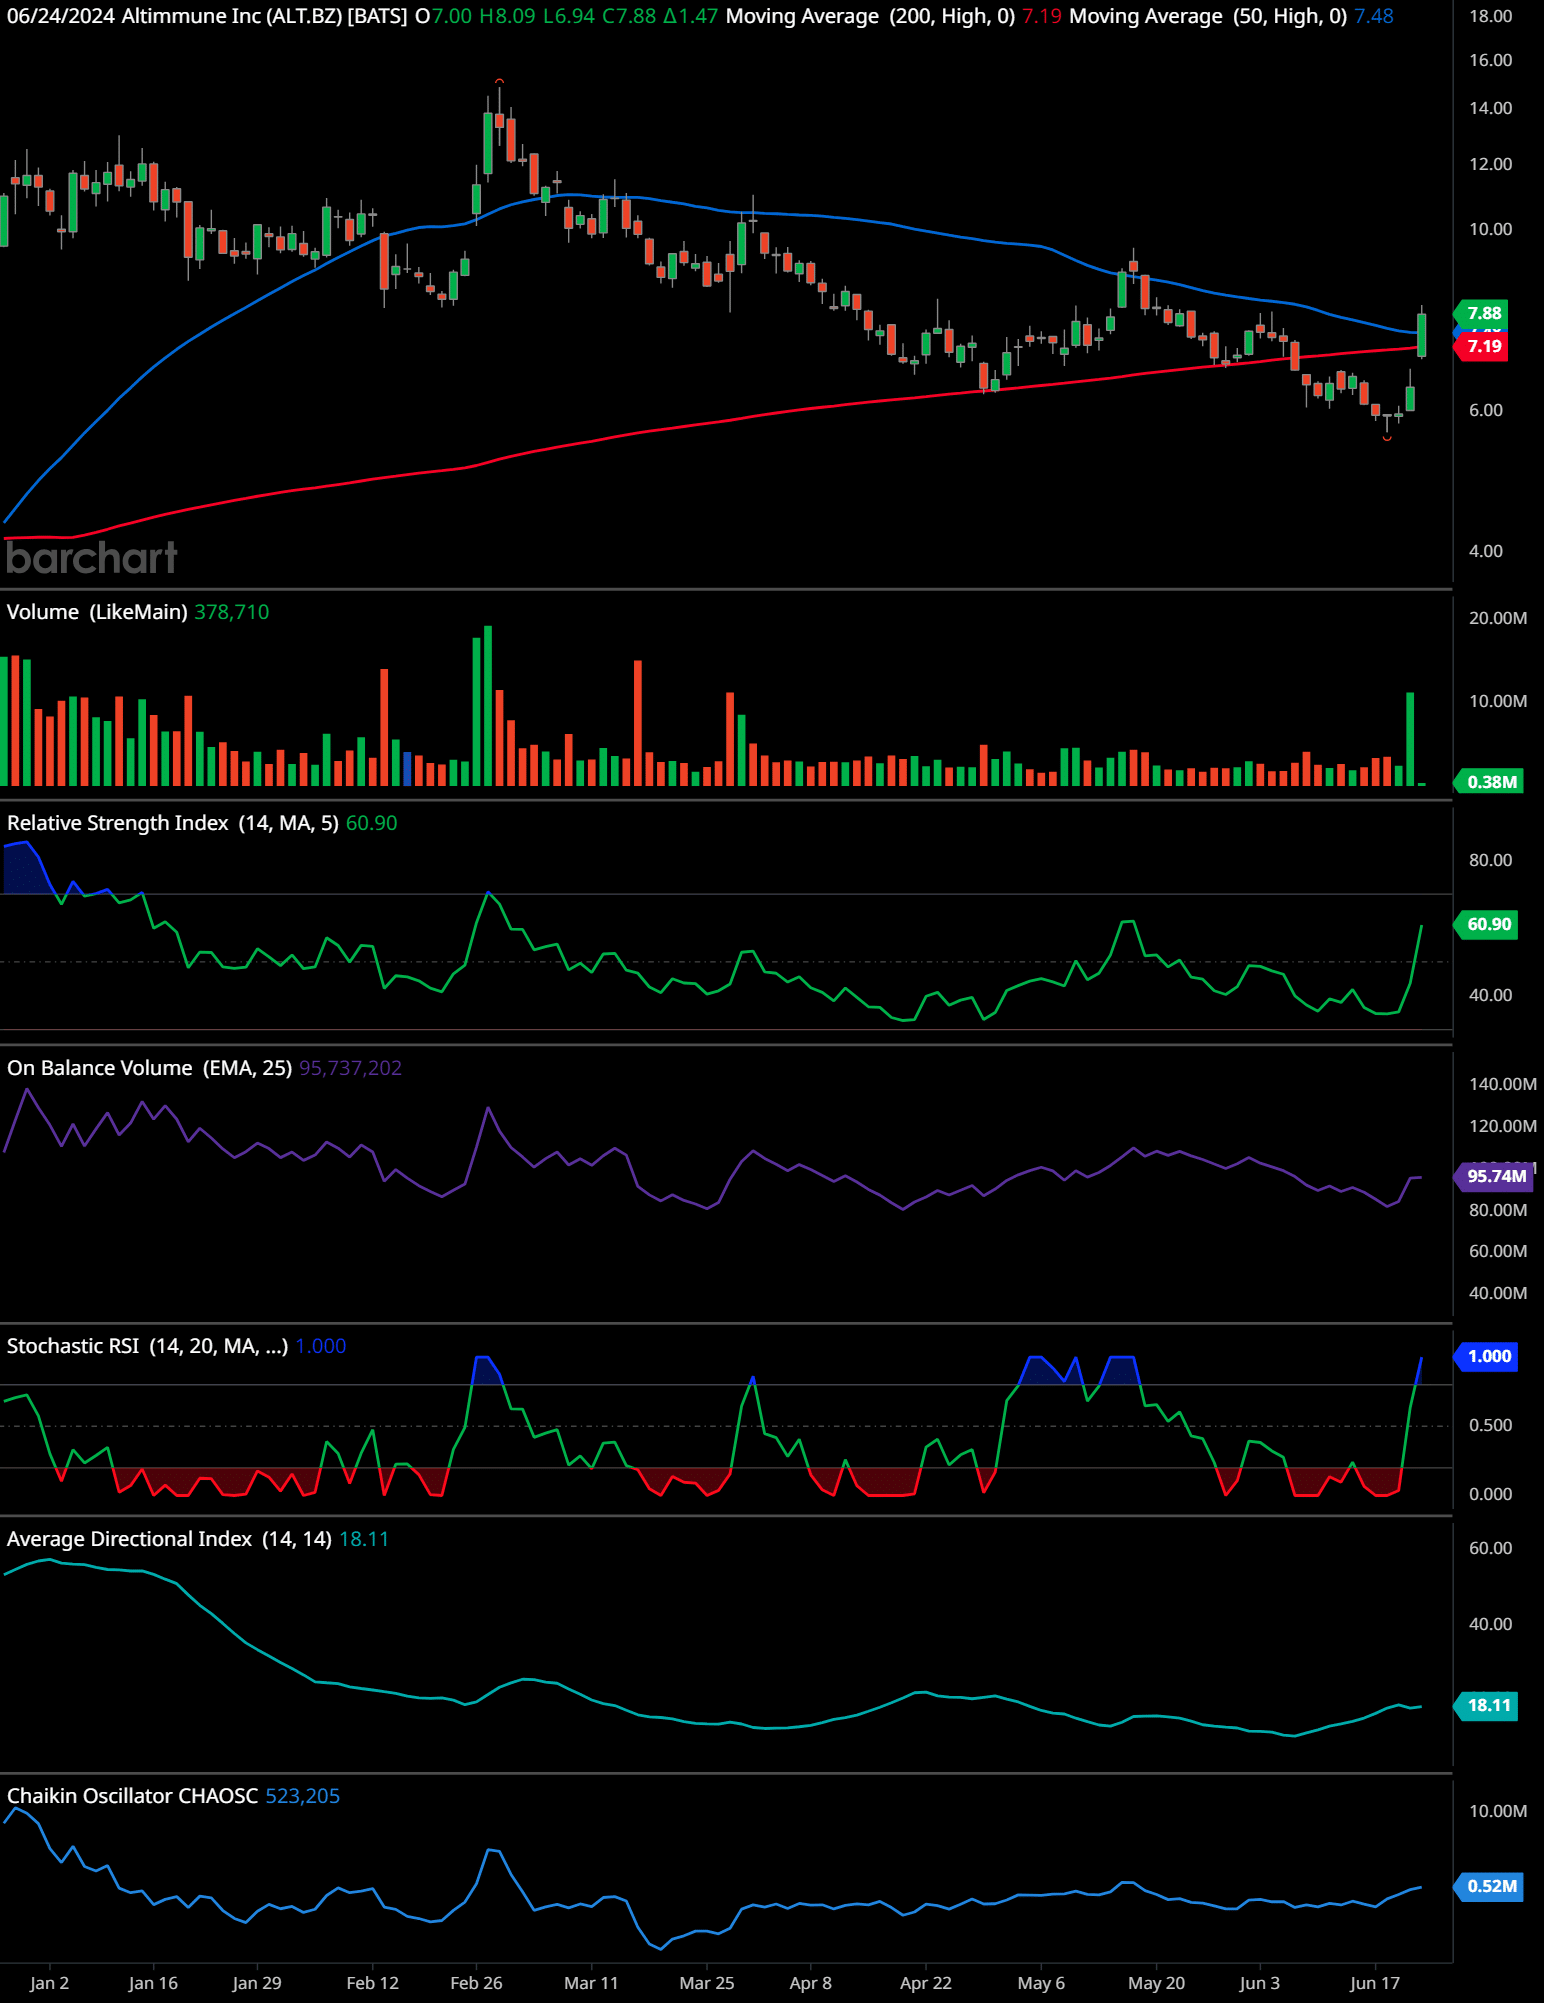Click the May 6 date axis label
Image resolution: width=1544 pixels, height=2003 pixels.
[1041, 1983]
